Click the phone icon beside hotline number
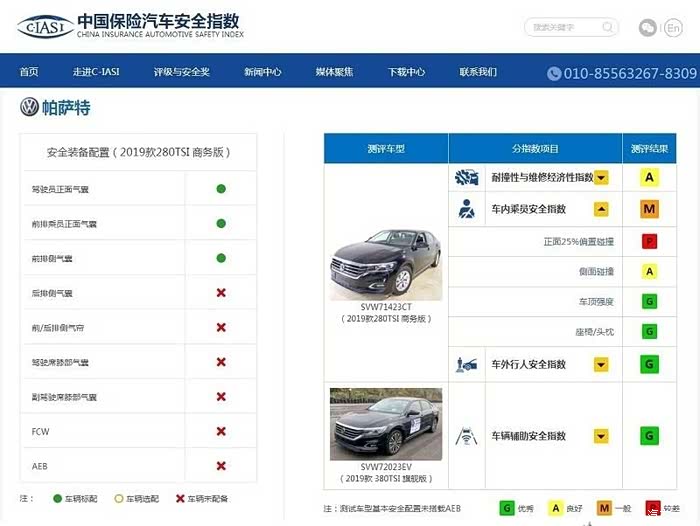This screenshot has width=700, height=526. tap(554, 73)
